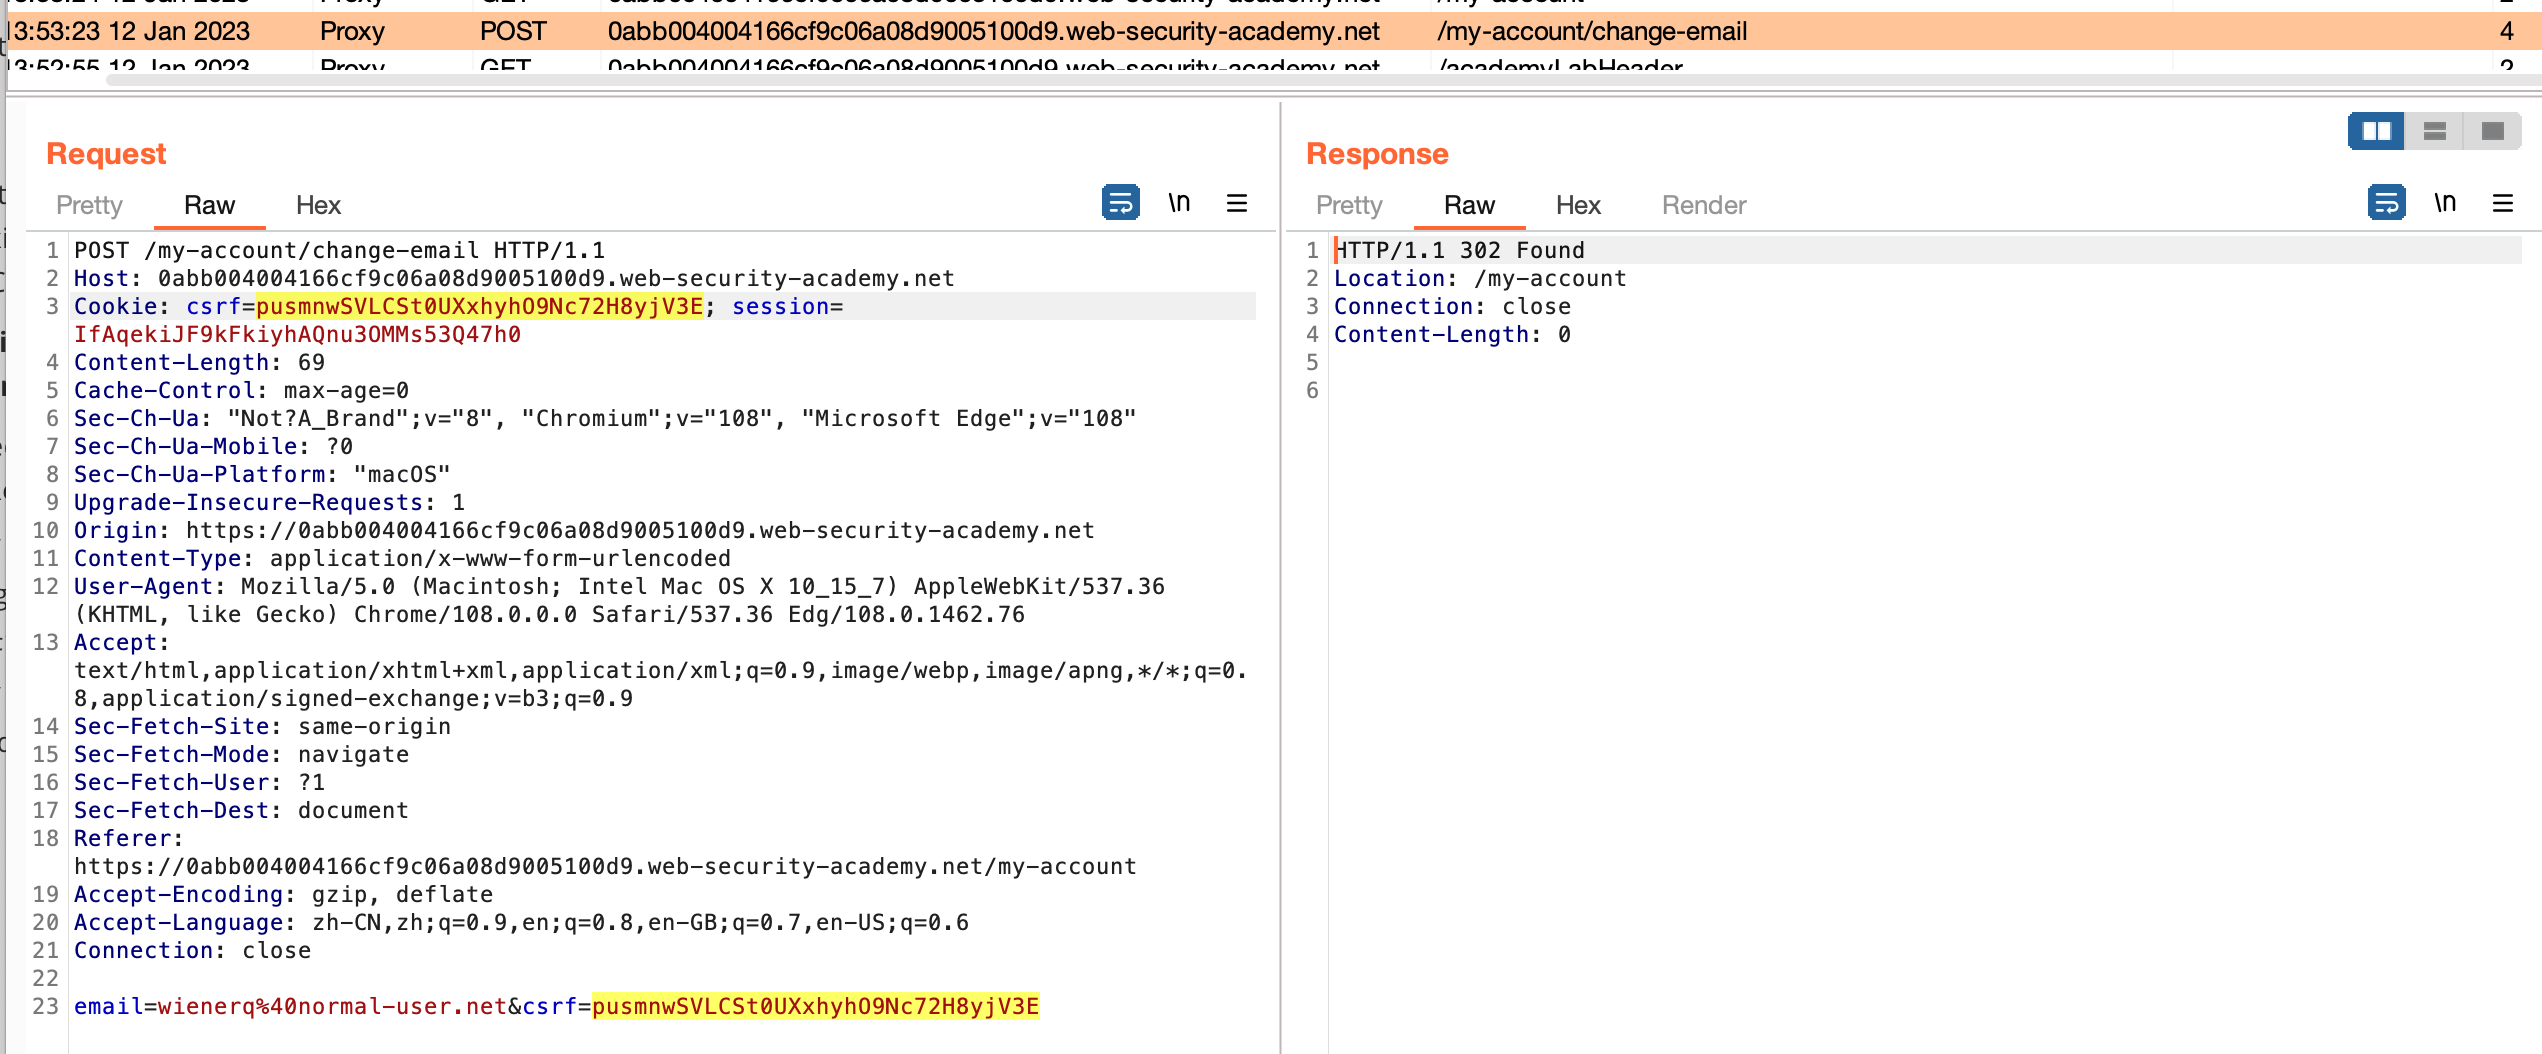Image resolution: width=2542 pixels, height=1054 pixels.
Task: Select the Hex tab in Response
Action: tap(1578, 205)
